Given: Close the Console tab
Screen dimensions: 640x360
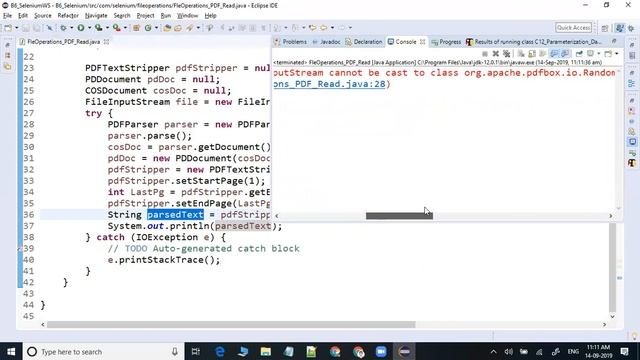Looking at the screenshot, I should pos(422,42).
